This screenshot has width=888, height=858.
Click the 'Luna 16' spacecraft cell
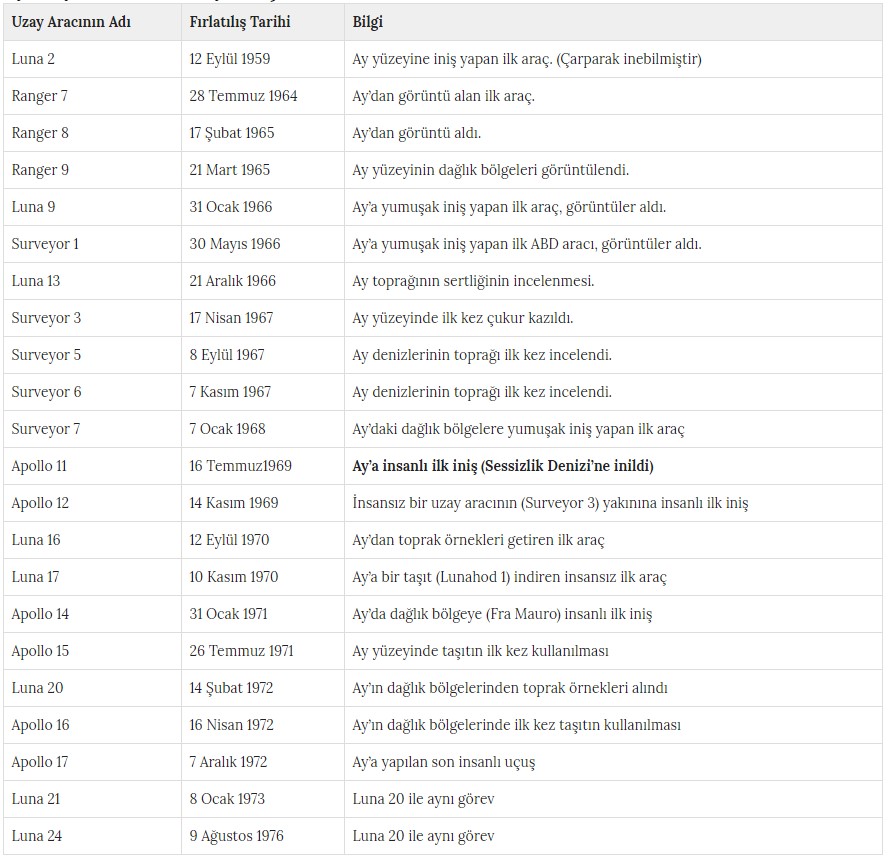pos(36,540)
